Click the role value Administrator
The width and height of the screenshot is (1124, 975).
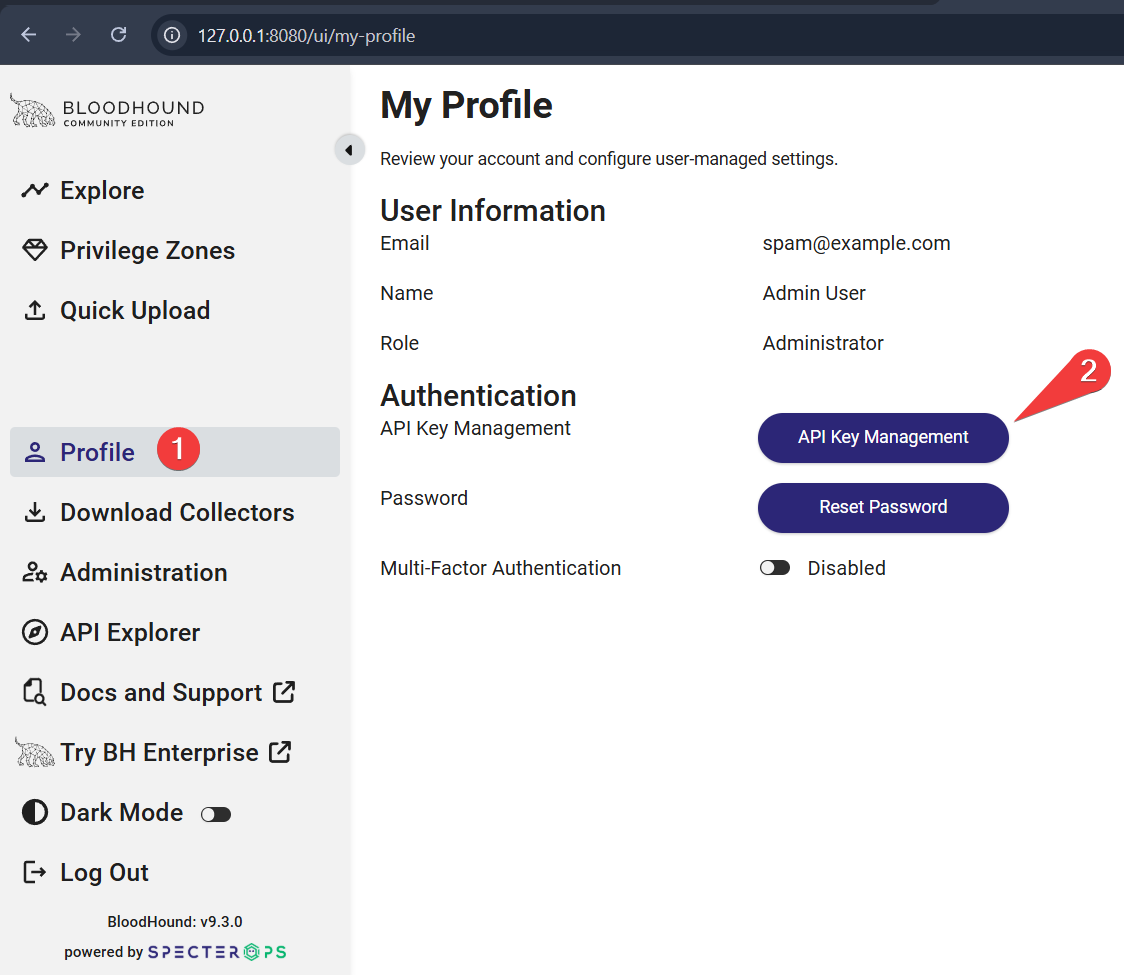tap(823, 343)
